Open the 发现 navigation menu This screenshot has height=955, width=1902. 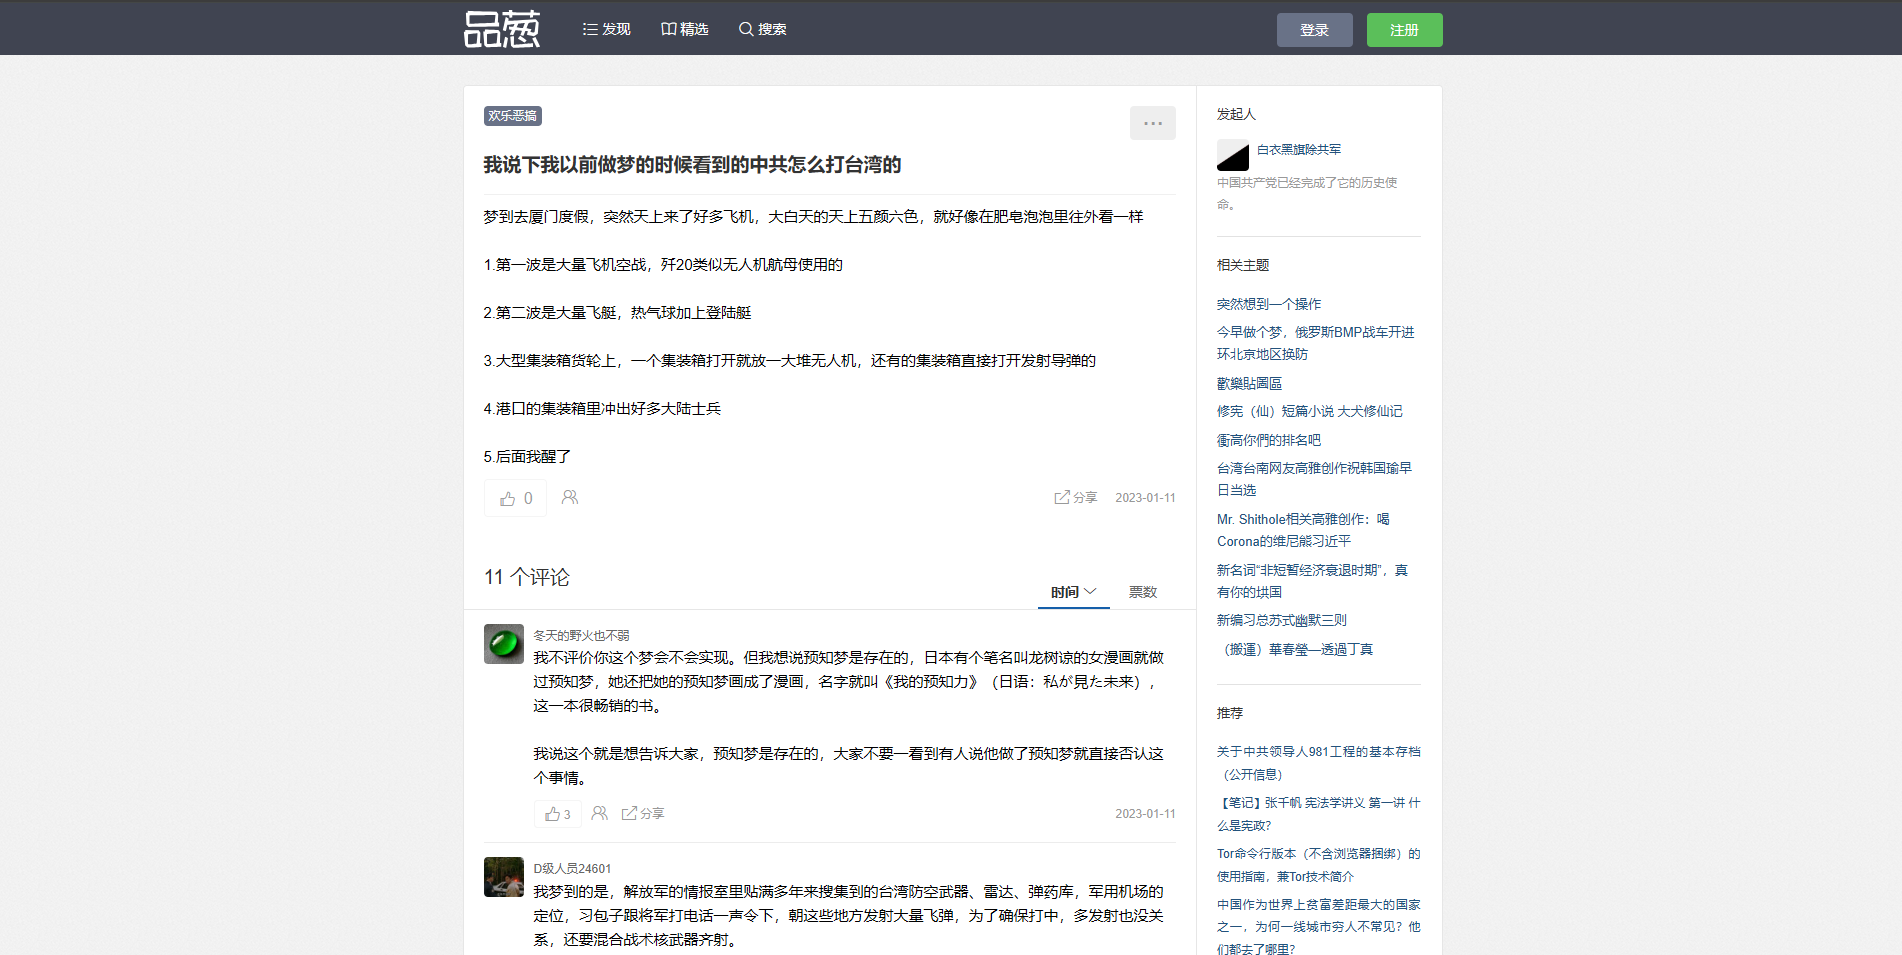[606, 29]
